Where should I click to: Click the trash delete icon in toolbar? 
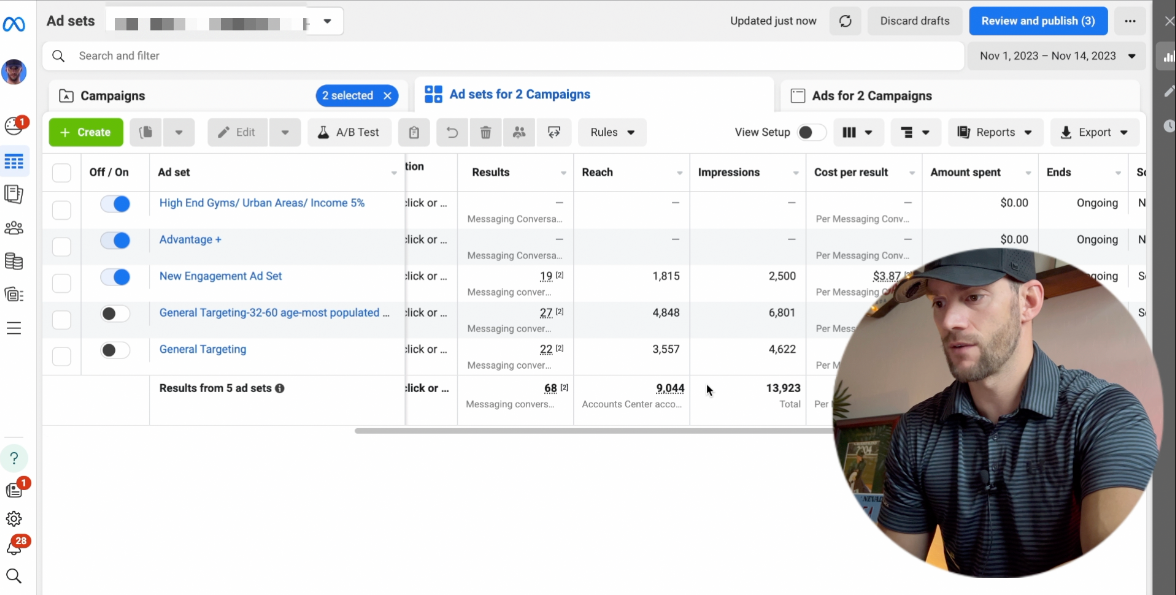[x=485, y=132]
